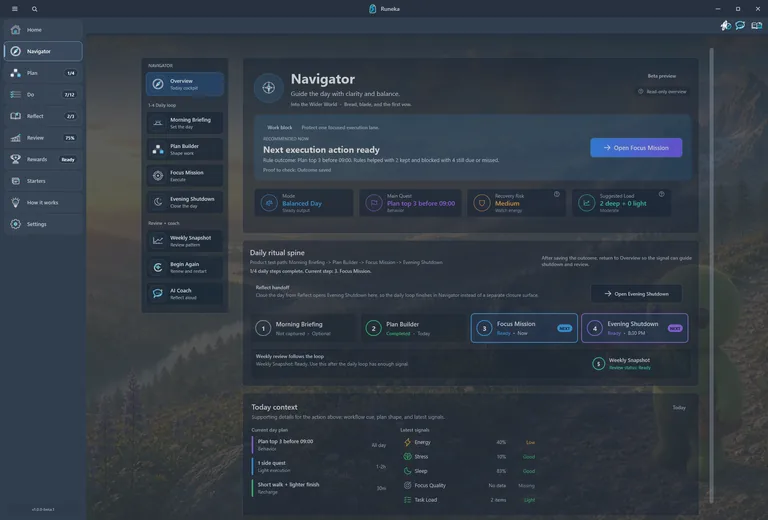Click the Focus Quality icon in Latest signals
The width and height of the screenshot is (768, 520).
(x=407, y=485)
